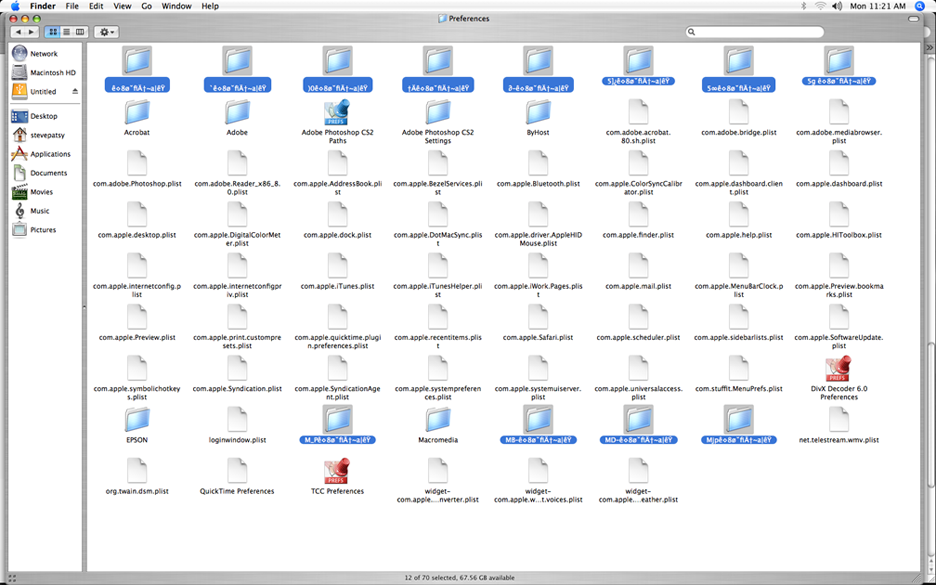Select the ByHost folder
936x585 pixels.
(x=538, y=113)
